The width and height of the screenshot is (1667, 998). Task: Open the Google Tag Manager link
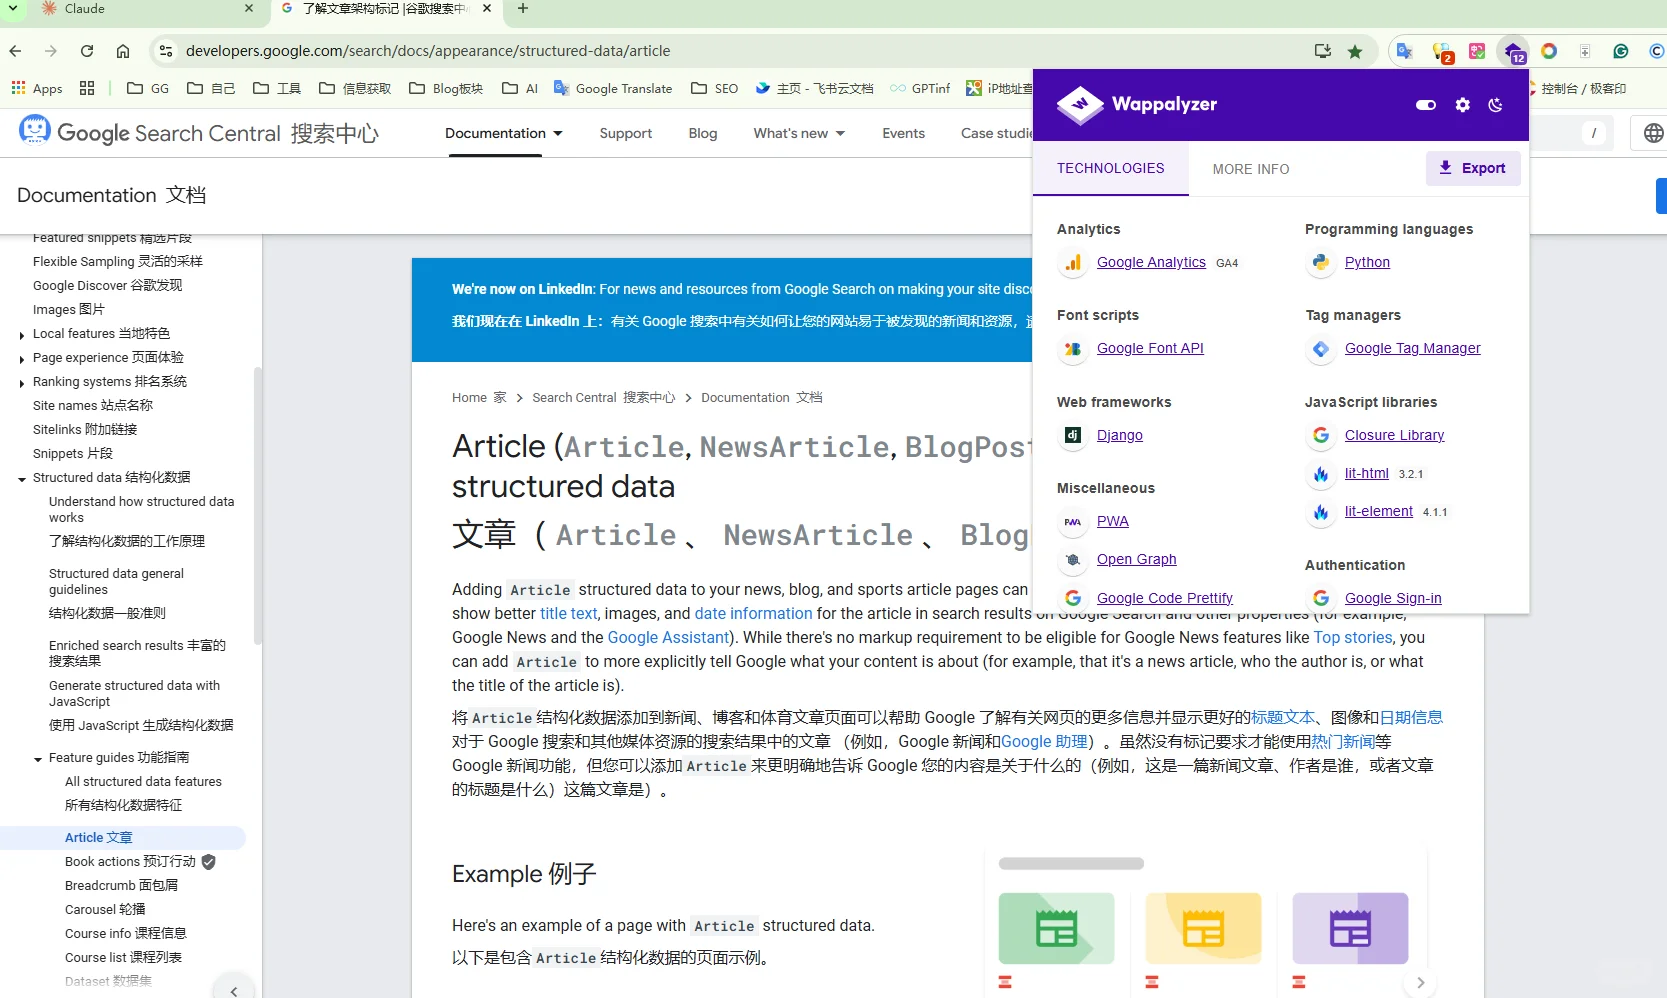point(1412,348)
